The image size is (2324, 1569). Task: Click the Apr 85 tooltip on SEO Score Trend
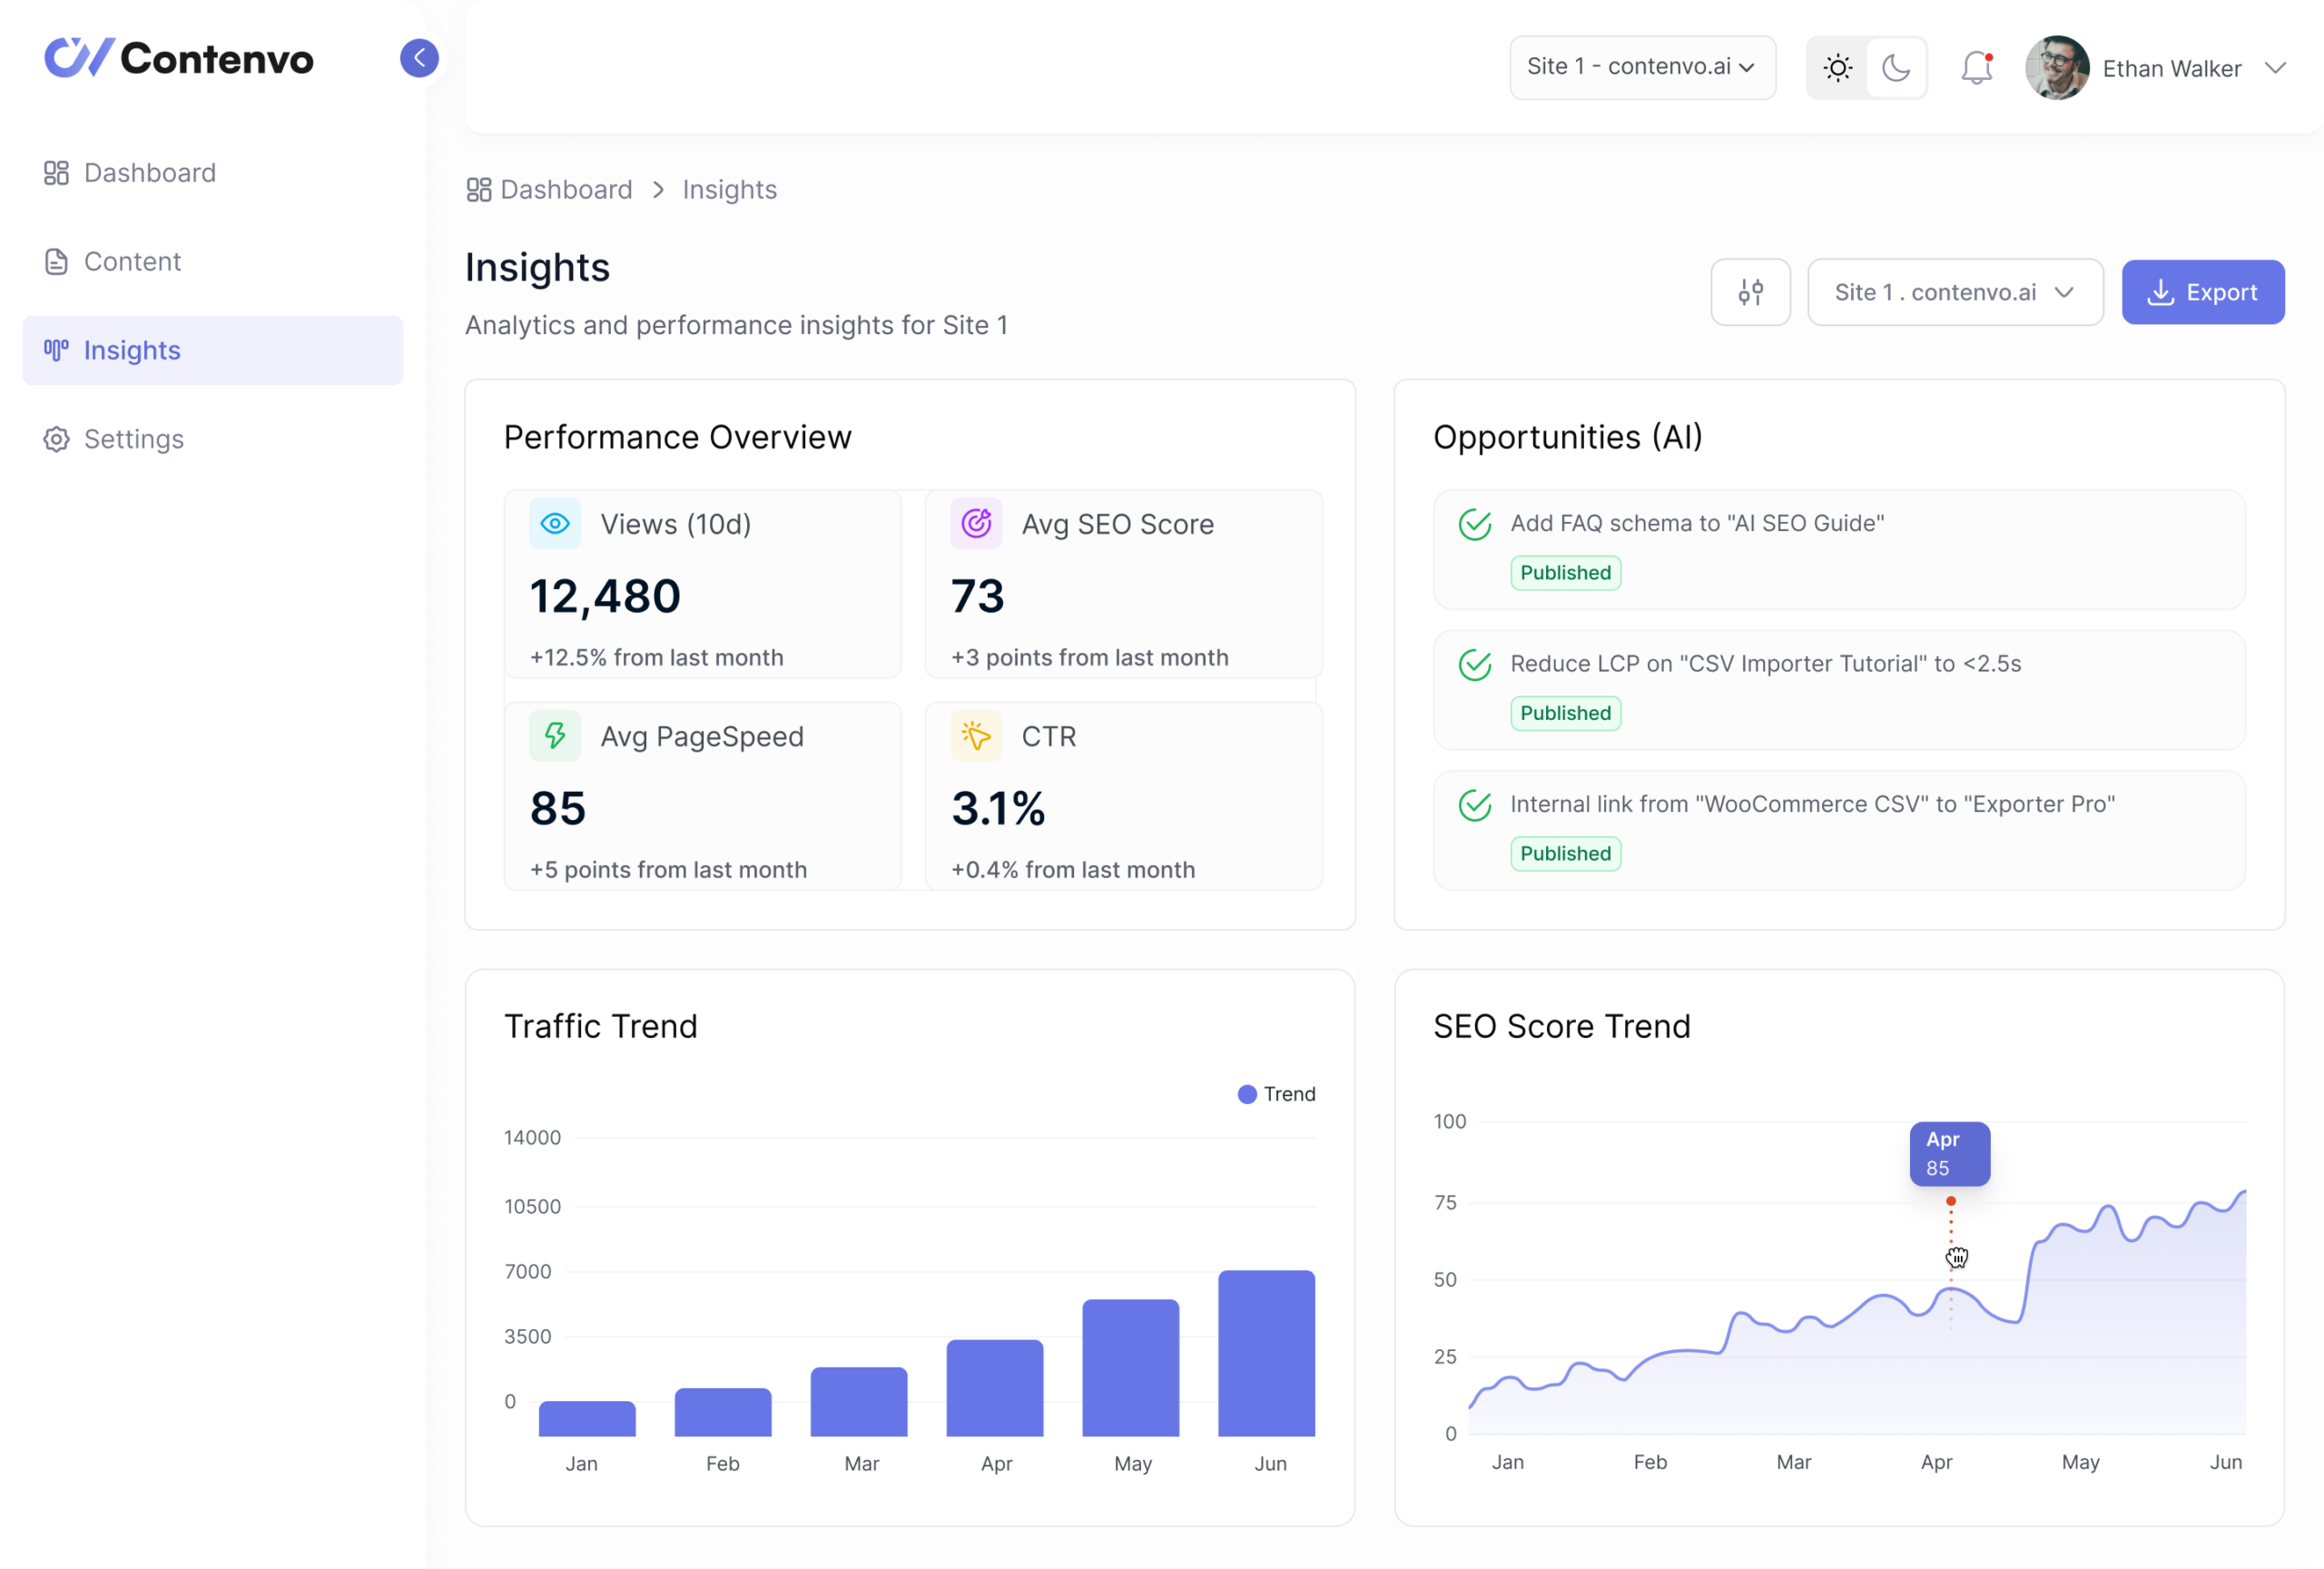click(1949, 1153)
